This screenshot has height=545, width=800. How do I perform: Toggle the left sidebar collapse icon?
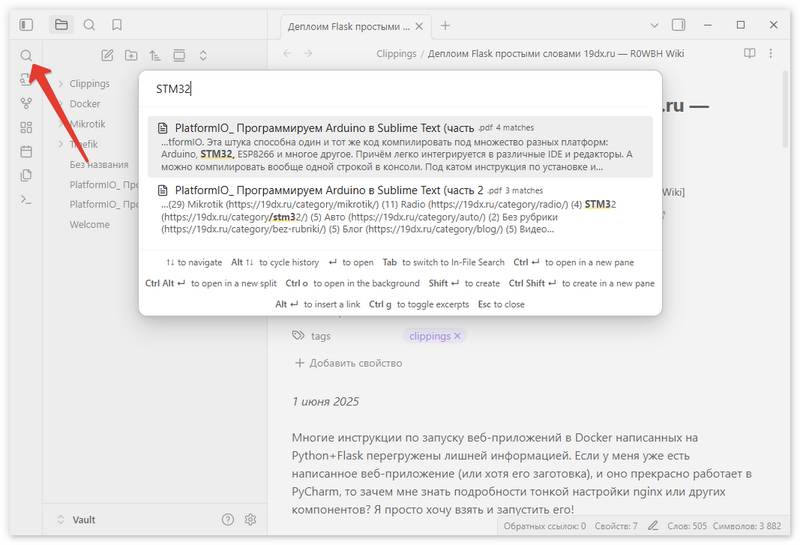tap(26, 24)
